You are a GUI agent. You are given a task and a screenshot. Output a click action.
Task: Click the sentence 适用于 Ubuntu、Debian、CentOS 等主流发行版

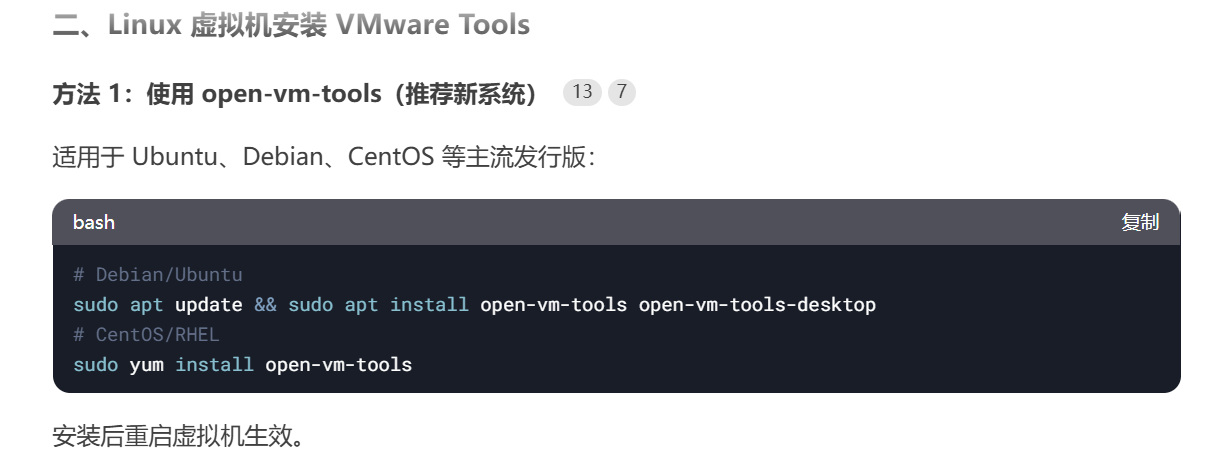(x=324, y=158)
